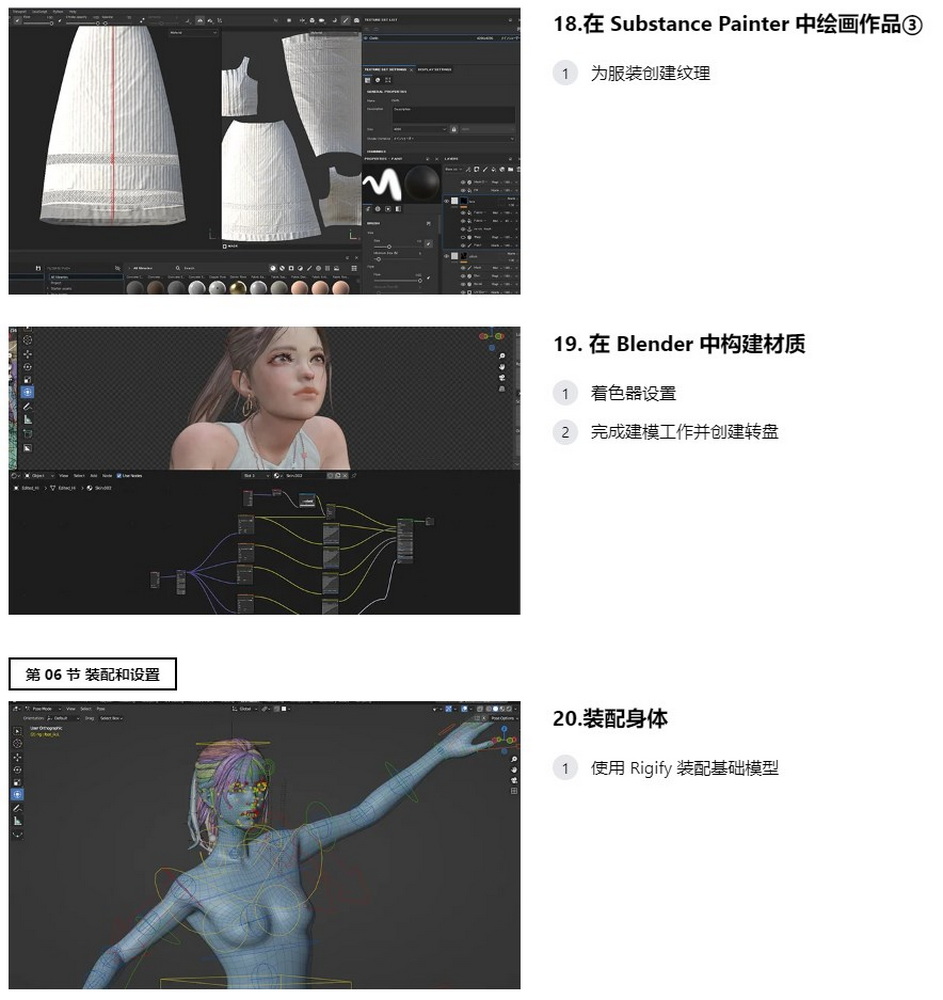Viewport: 943px width, 1000px height.
Task: Select Scale tool in Rigify screenshot
Action: tap(17, 783)
